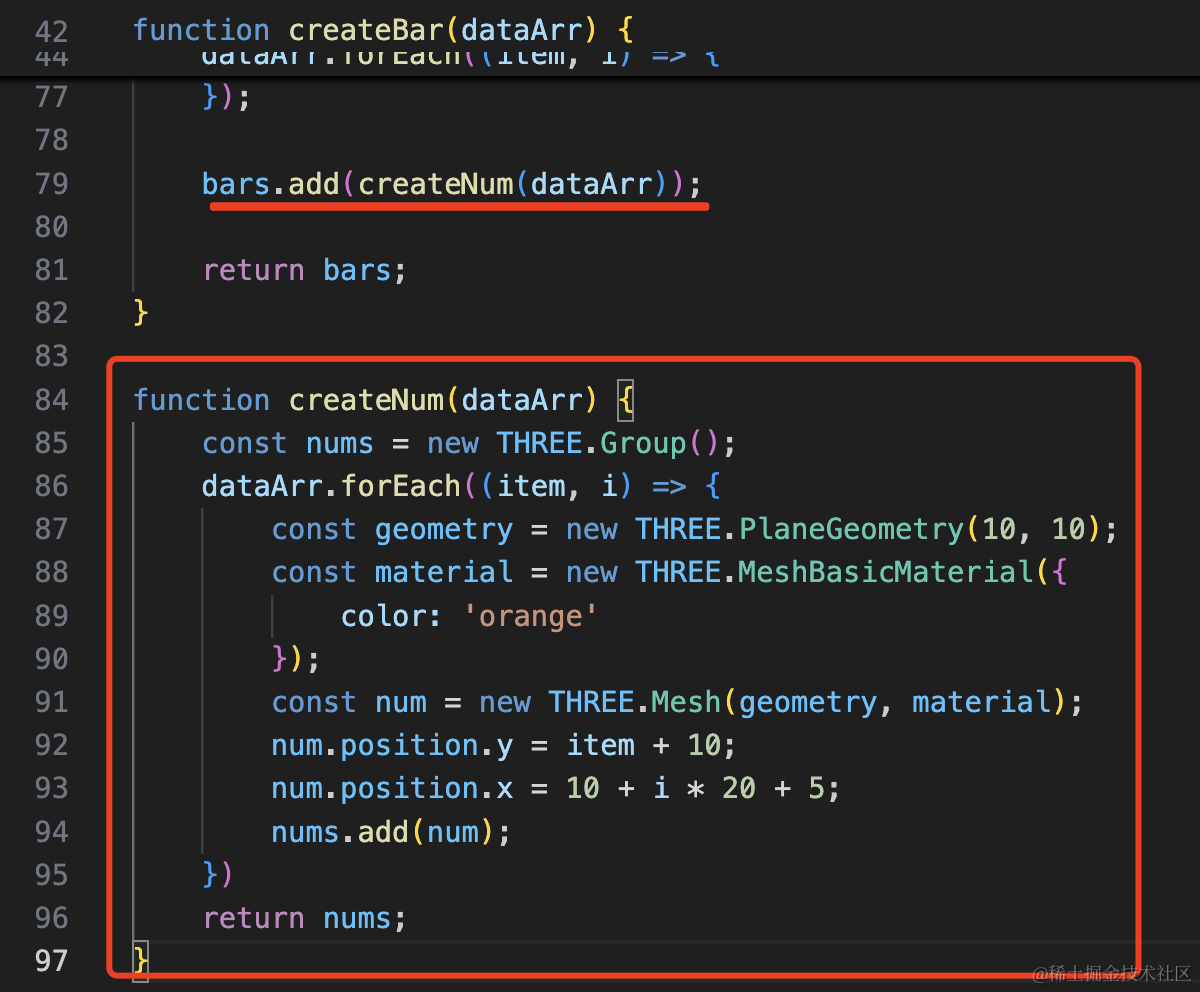Click 'return nums;' statement

coord(305,918)
